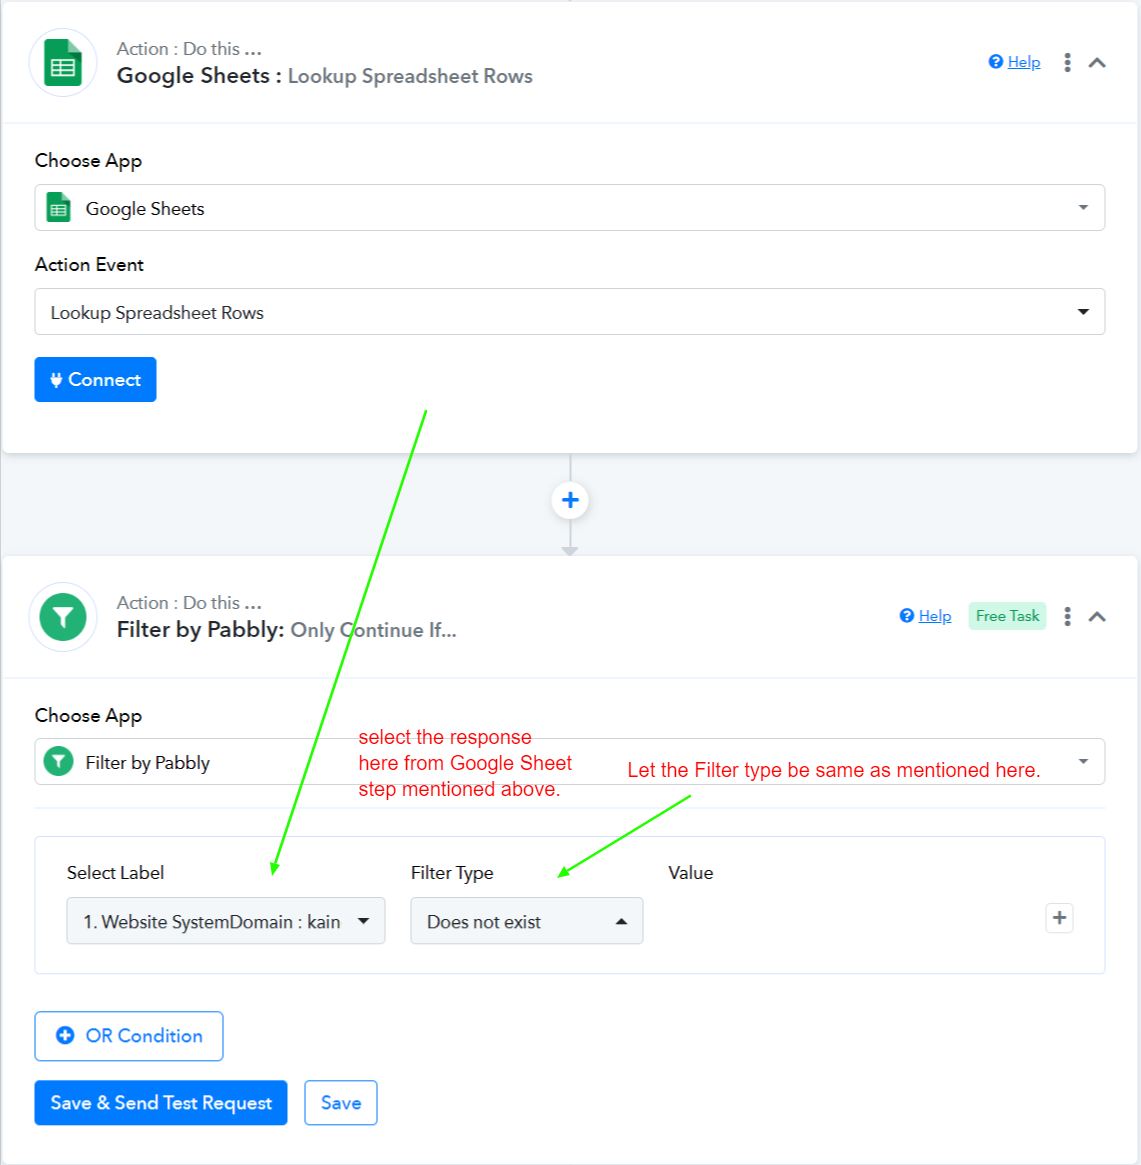This screenshot has height=1165, width=1141.
Task: Open Help link for Google Sheets step
Action: 1015,62
